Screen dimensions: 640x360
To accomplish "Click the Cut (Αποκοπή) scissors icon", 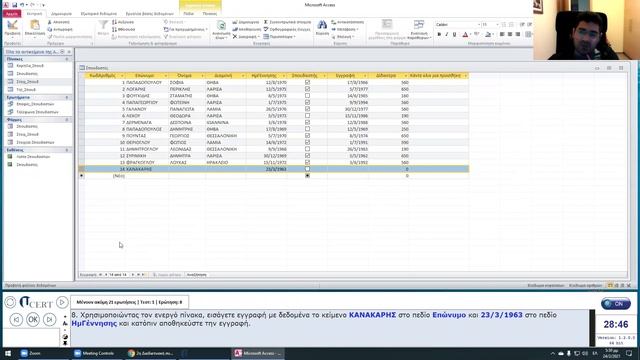I will [x=50, y=22].
